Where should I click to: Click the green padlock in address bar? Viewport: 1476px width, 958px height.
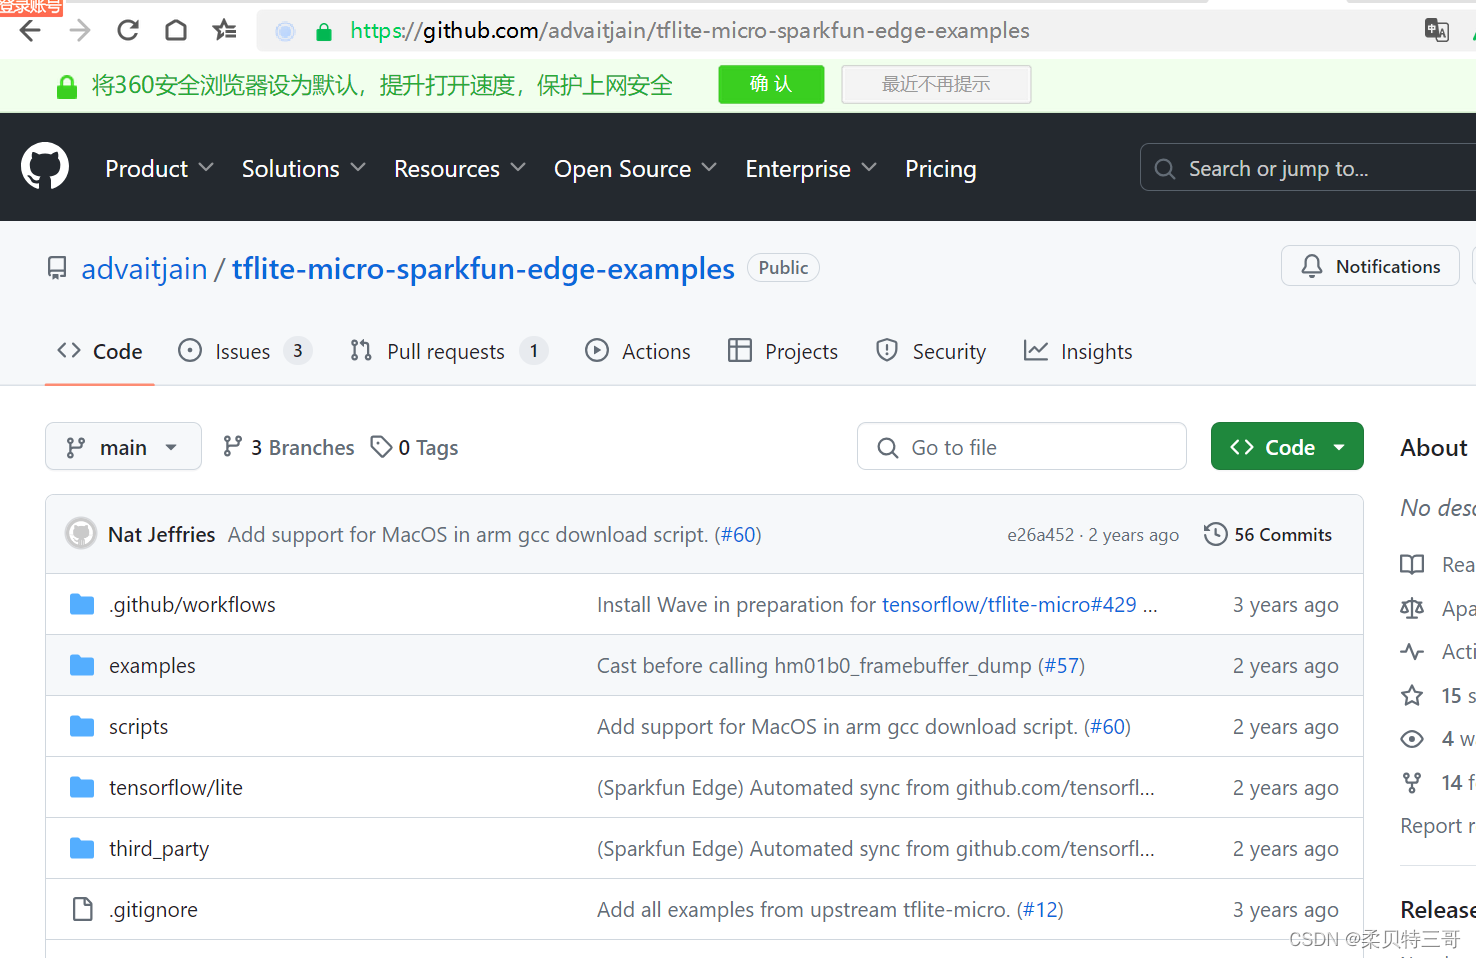323,32
